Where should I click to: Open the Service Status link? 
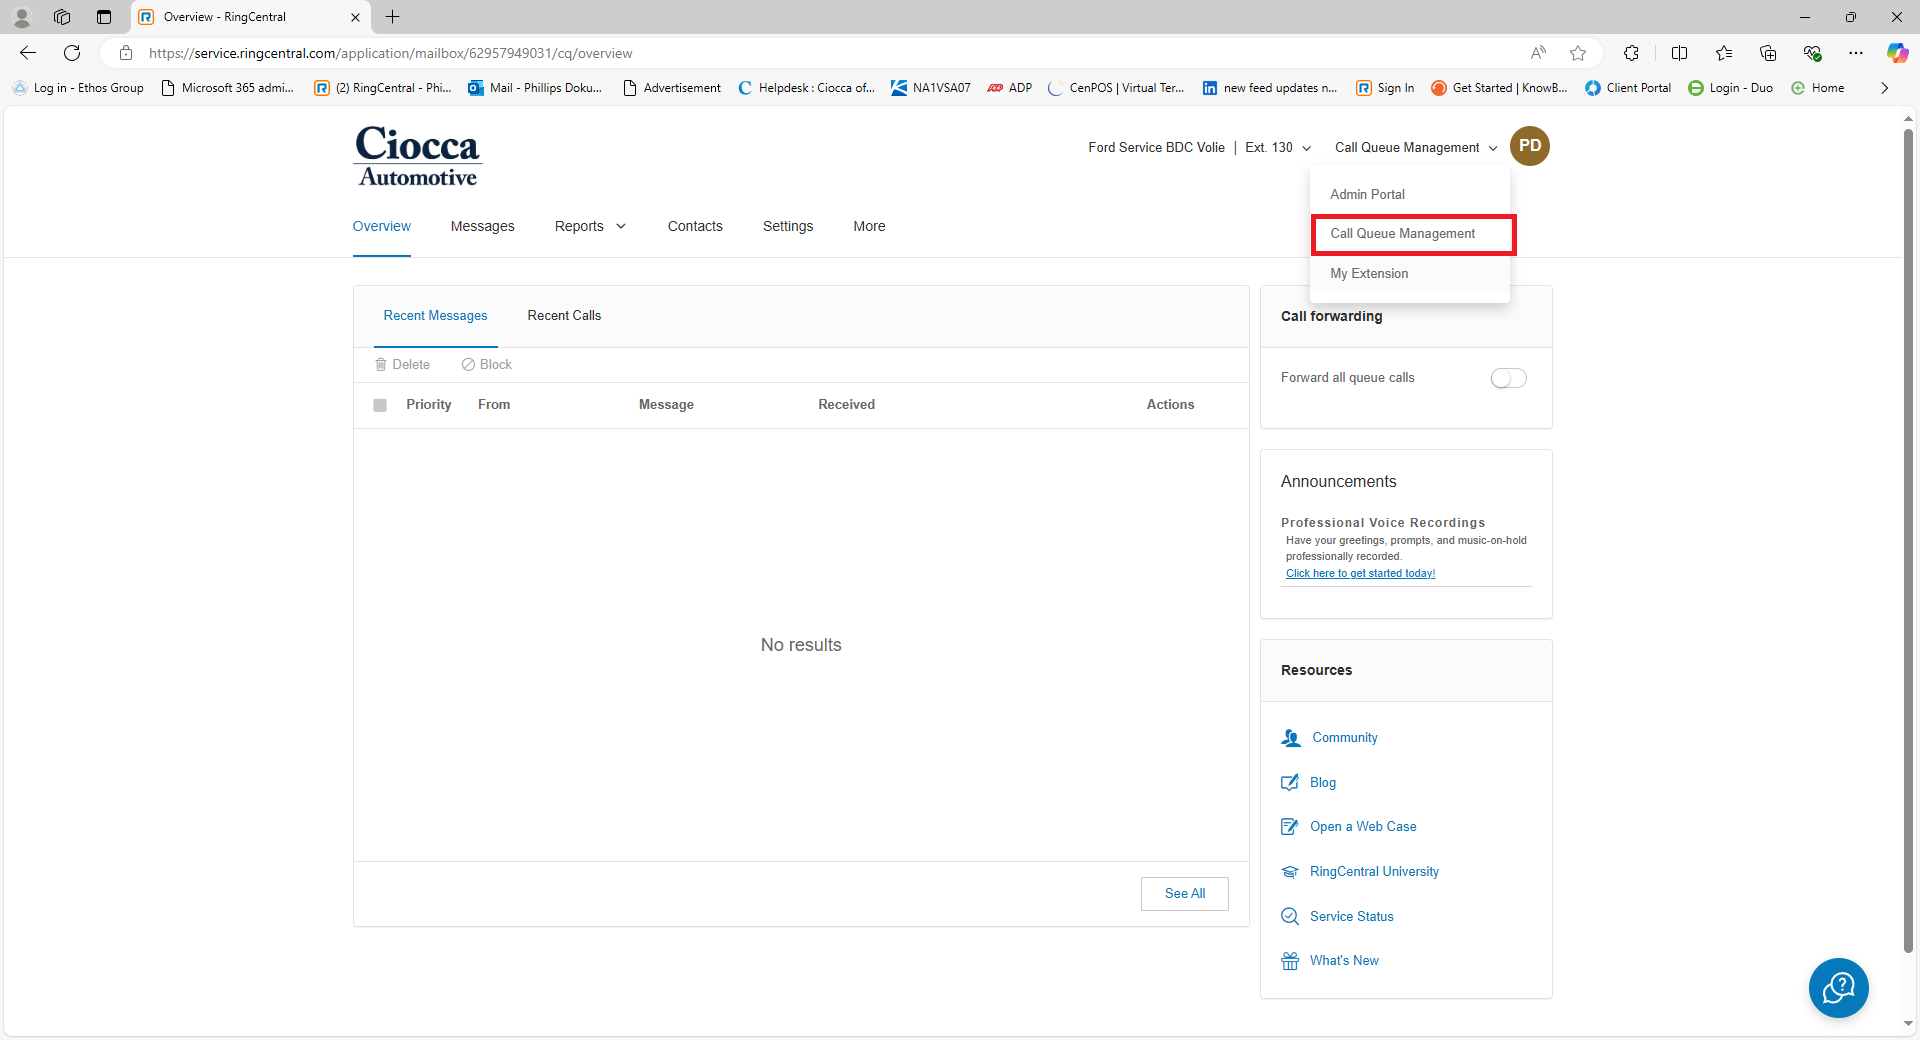tap(1351, 917)
